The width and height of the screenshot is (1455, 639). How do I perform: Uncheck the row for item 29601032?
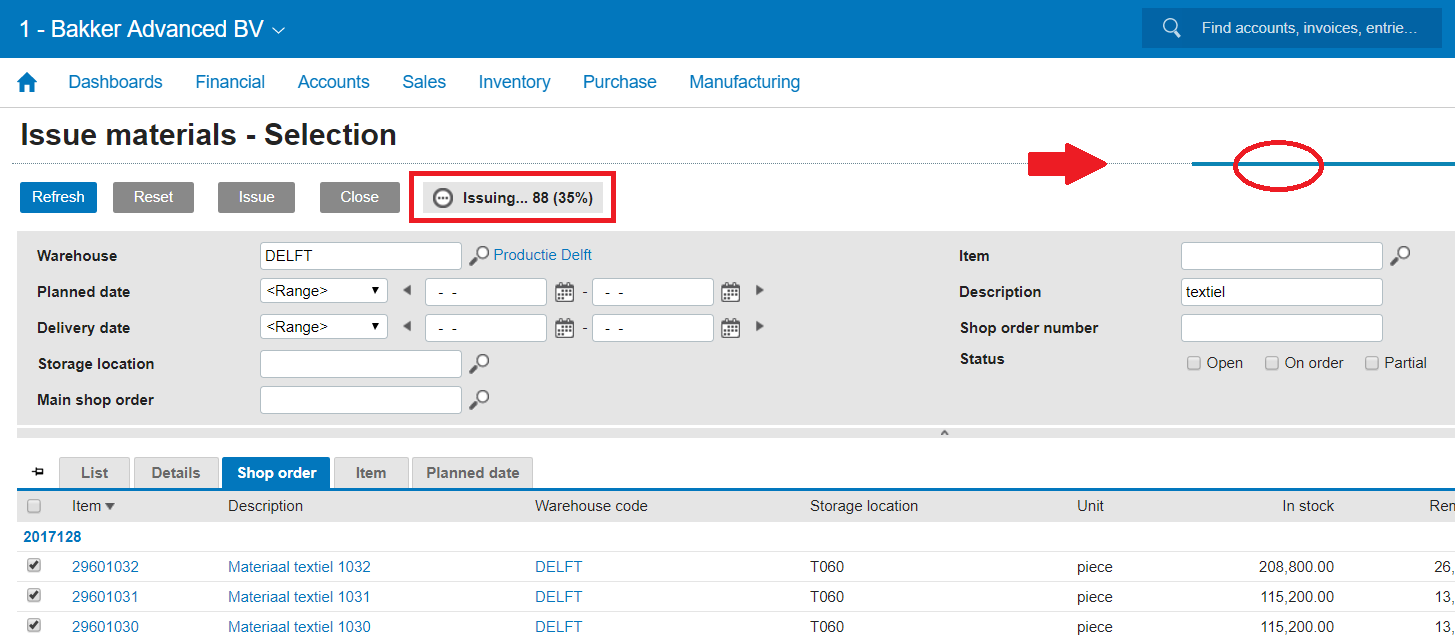click(x=34, y=566)
